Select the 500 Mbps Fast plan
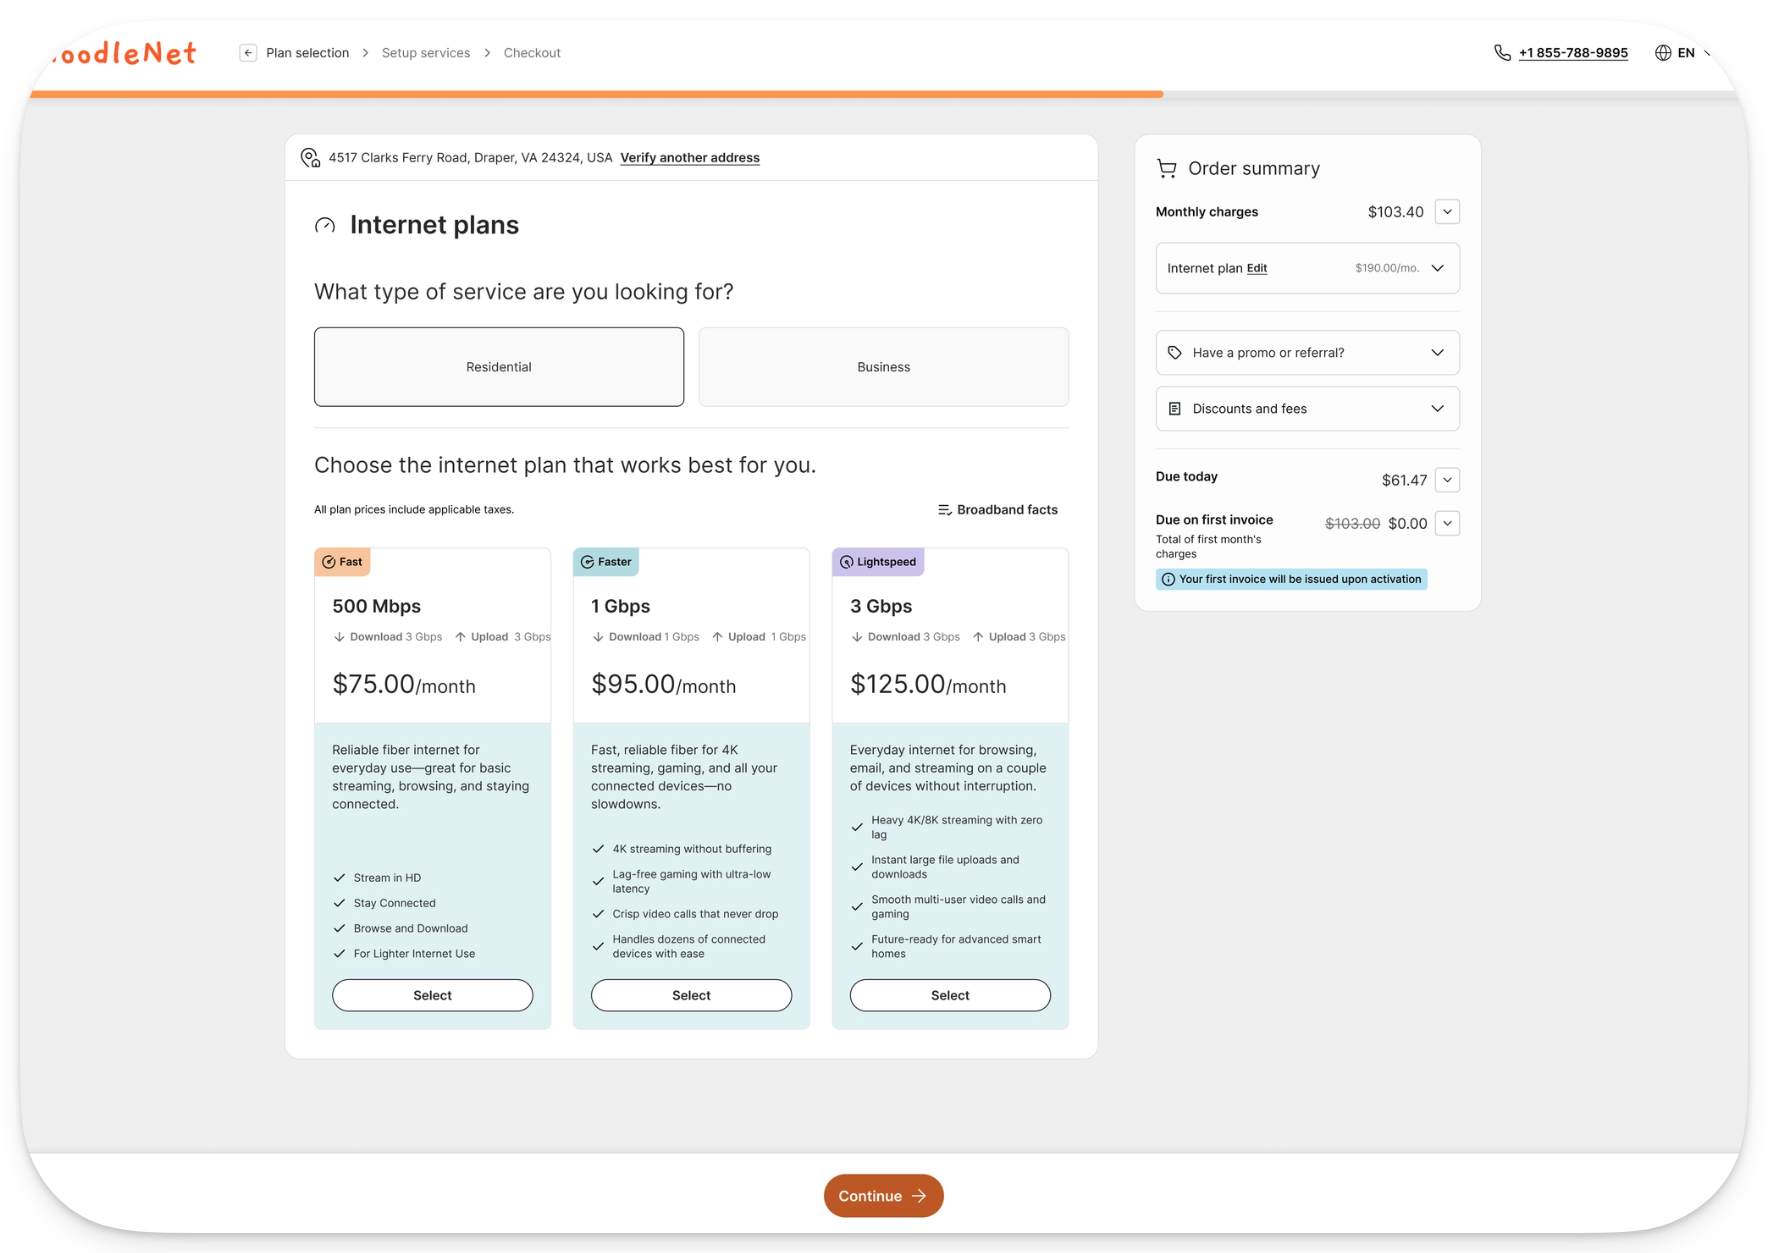This screenshot has height=1253, width=1768. pos(432,995)
